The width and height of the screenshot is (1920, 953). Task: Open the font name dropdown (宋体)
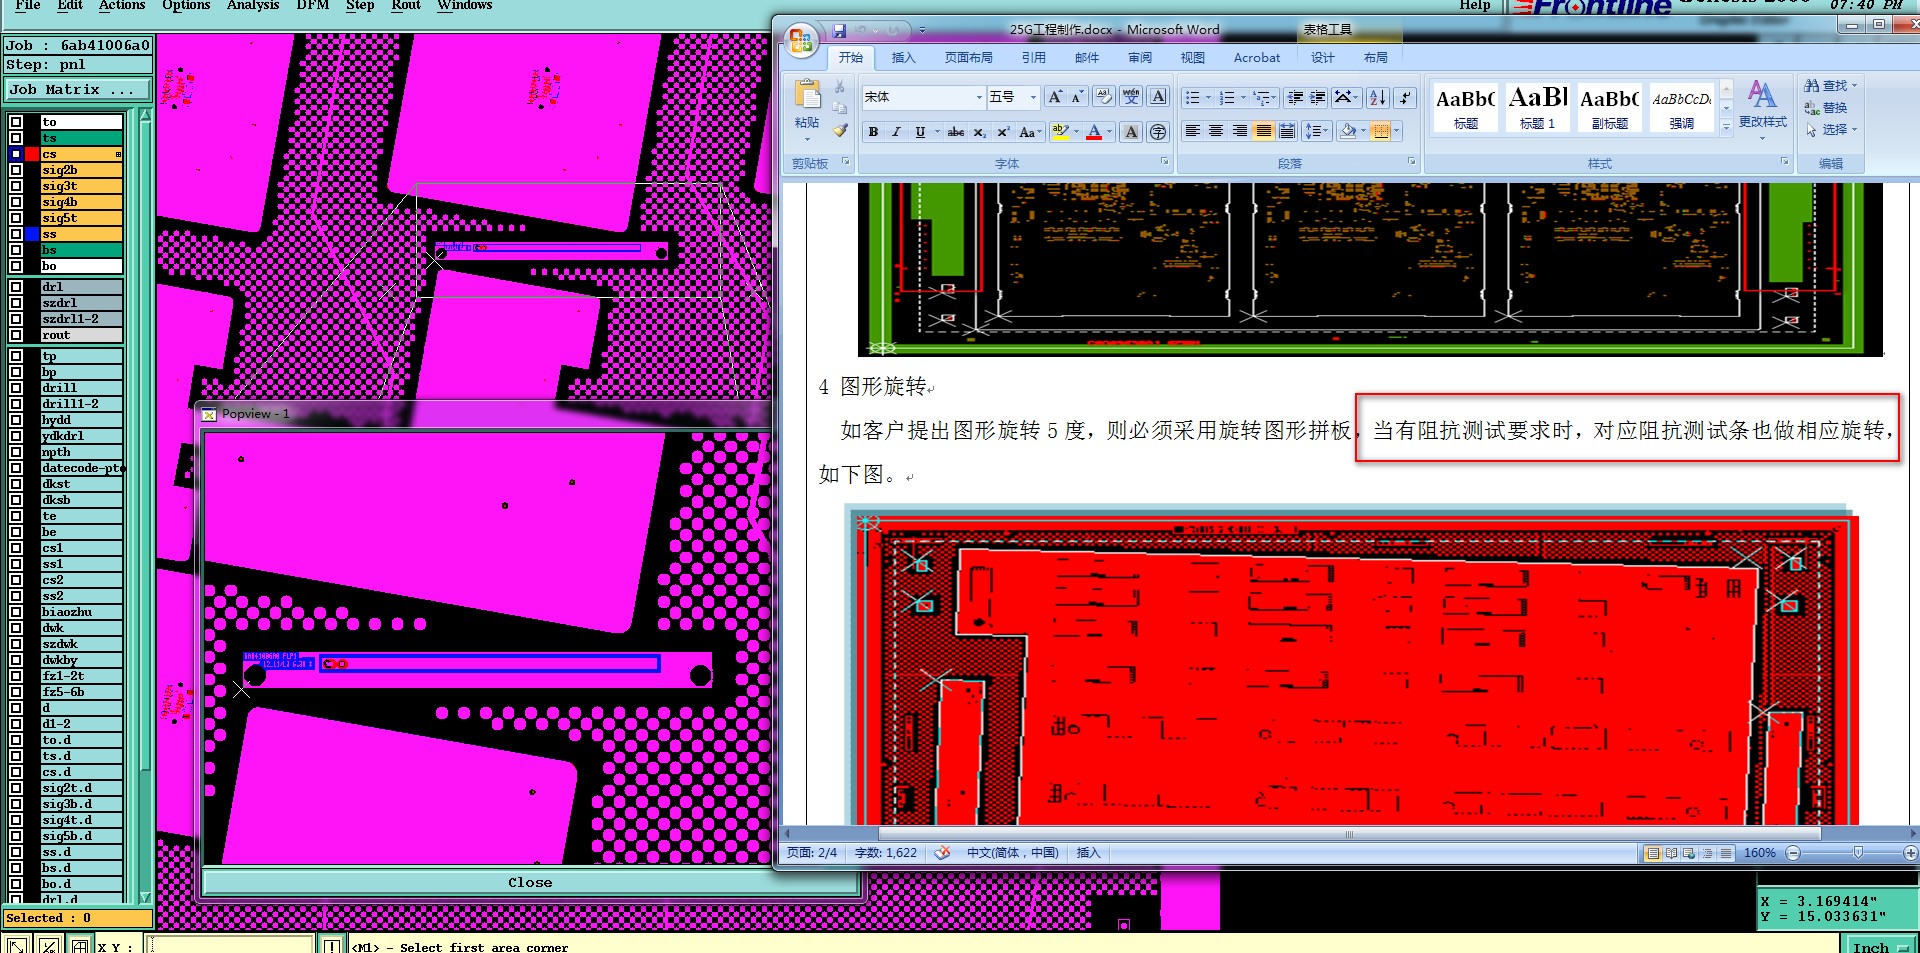(x=979, y=97)
